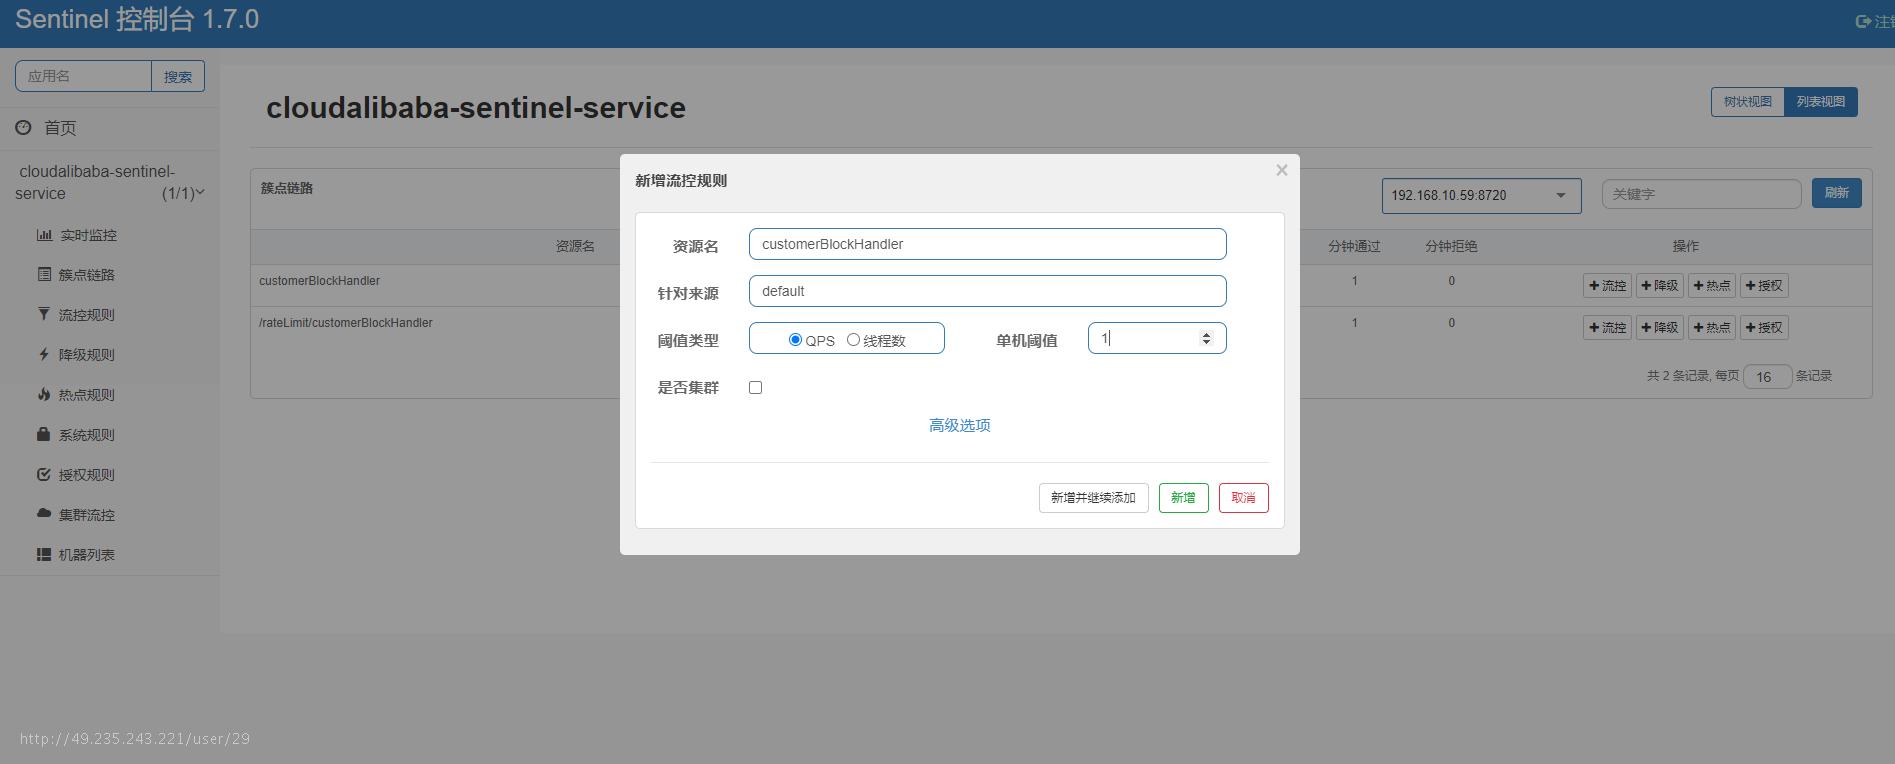Click 热点 button for customerBlockHandler row
The width and height of the screenshot is (1895, 764).
click(1711, 286)
